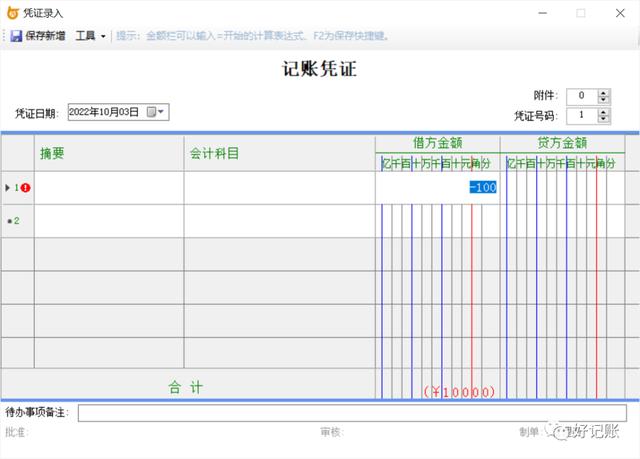This screenshot has height=459, width=640.
Task: Click the 借方金额 cell in row 2
Action: pyautogui.click(x=438, y=221)
